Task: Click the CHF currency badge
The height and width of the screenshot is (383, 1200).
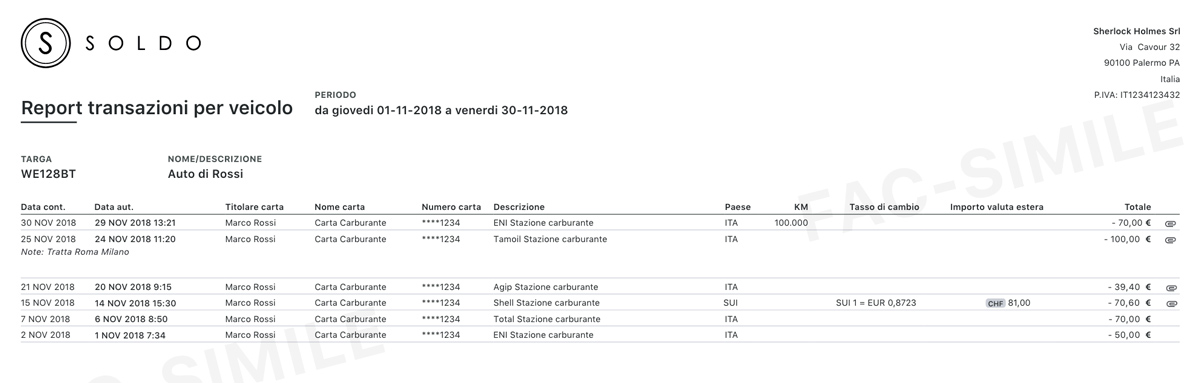Action: coord(995,303)
